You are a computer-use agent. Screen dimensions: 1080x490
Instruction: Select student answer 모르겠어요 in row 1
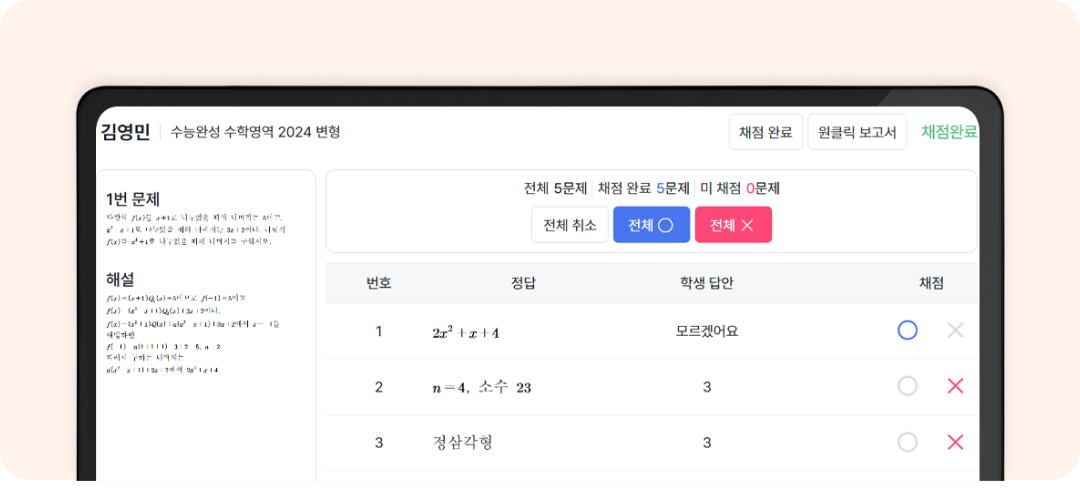click(x=706, y=331)
